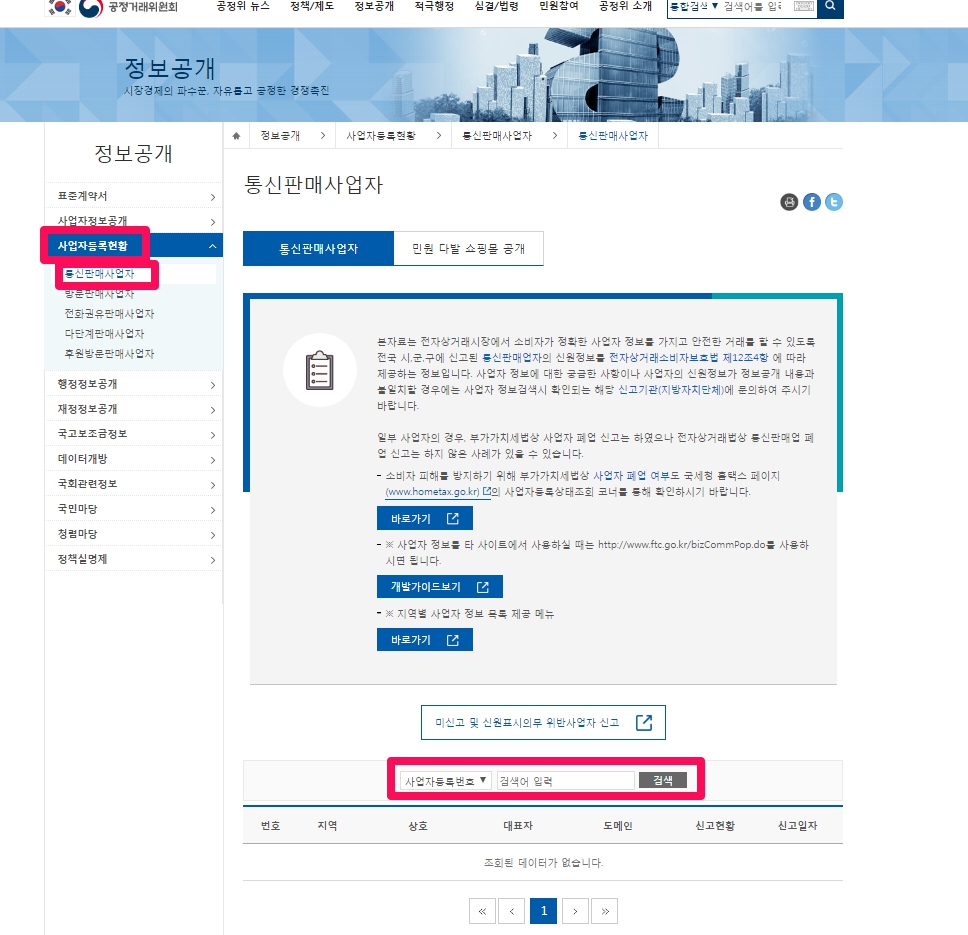Switch to 민원 다발 쇼핑몰 공개 tab
The height and width of the screenshot is (935, 968).
point(468,248)
